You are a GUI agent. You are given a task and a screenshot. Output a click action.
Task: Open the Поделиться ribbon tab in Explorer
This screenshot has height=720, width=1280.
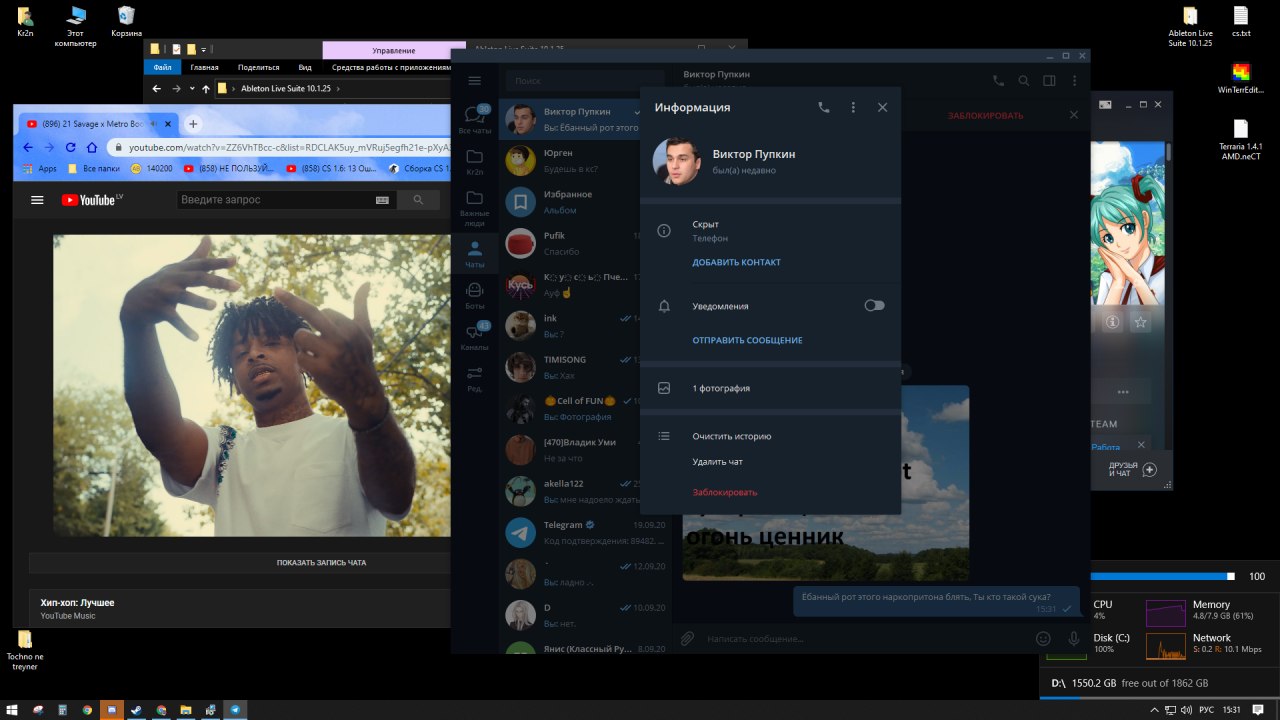(258, 67)
